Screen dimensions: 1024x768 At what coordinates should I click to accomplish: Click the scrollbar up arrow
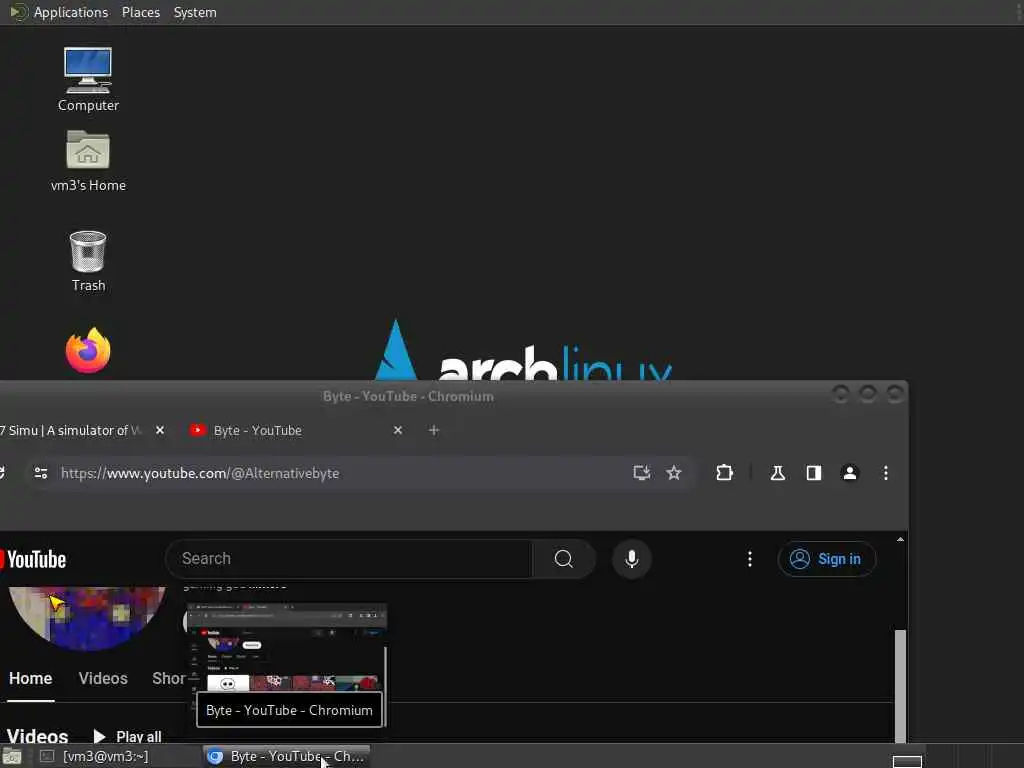901,539
